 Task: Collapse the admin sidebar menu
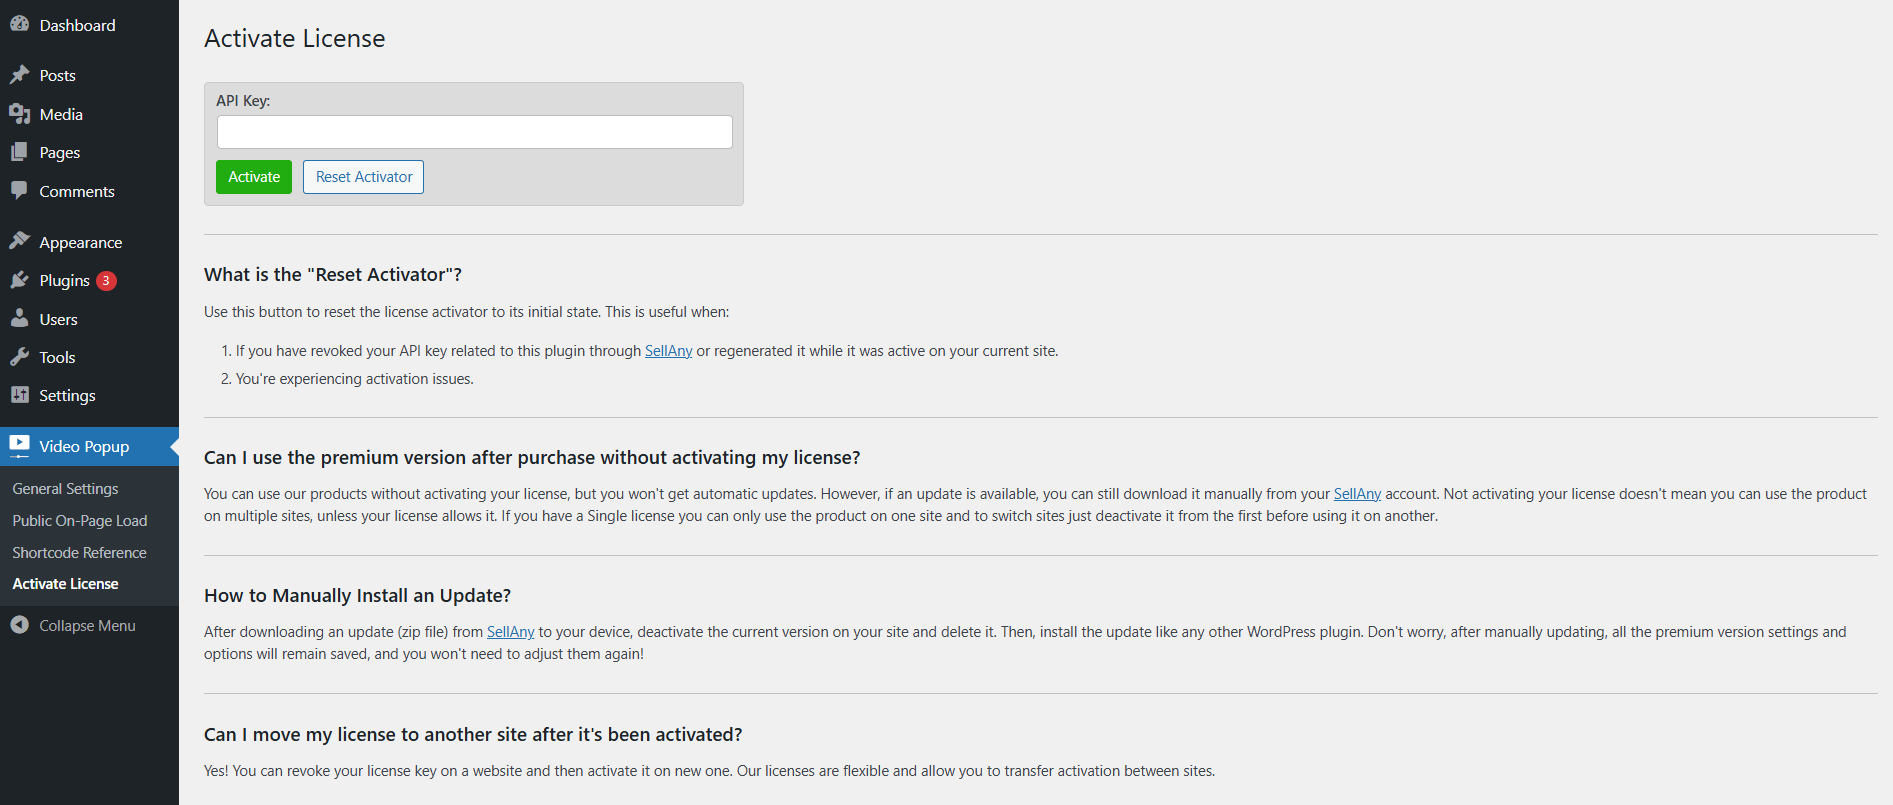point(73,625)
